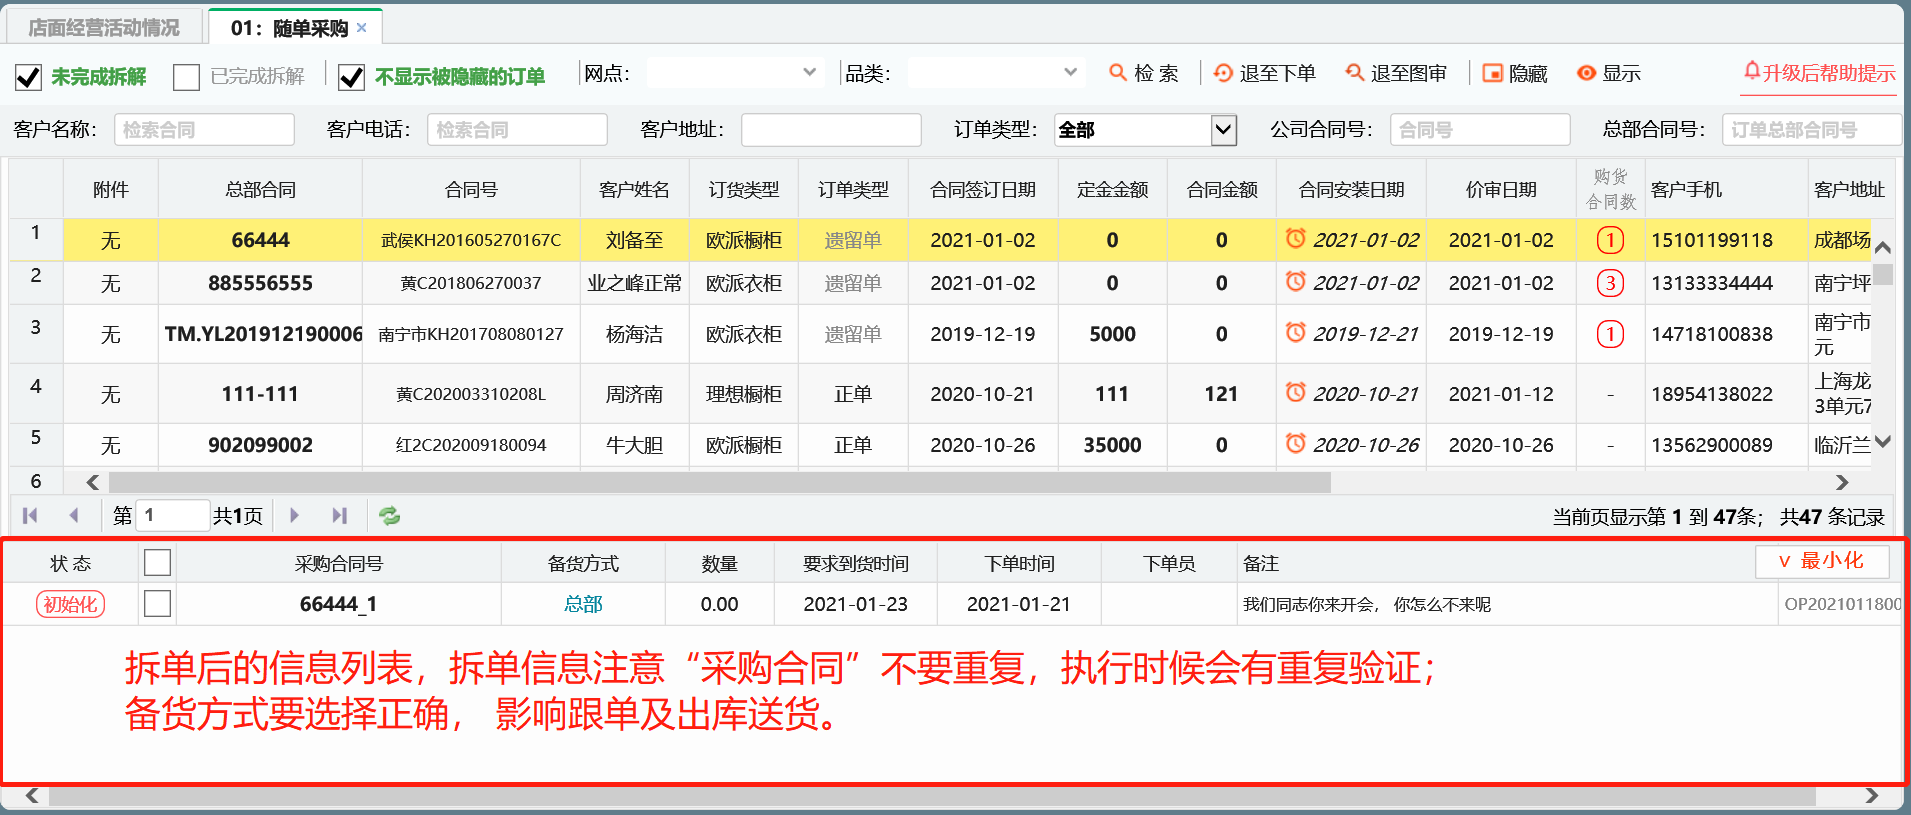Image resolution: width=1911 pixels, height=815 pixels.
Task: Click the 检索 search magnifier icon
Action: click(x=1118, y=73)
